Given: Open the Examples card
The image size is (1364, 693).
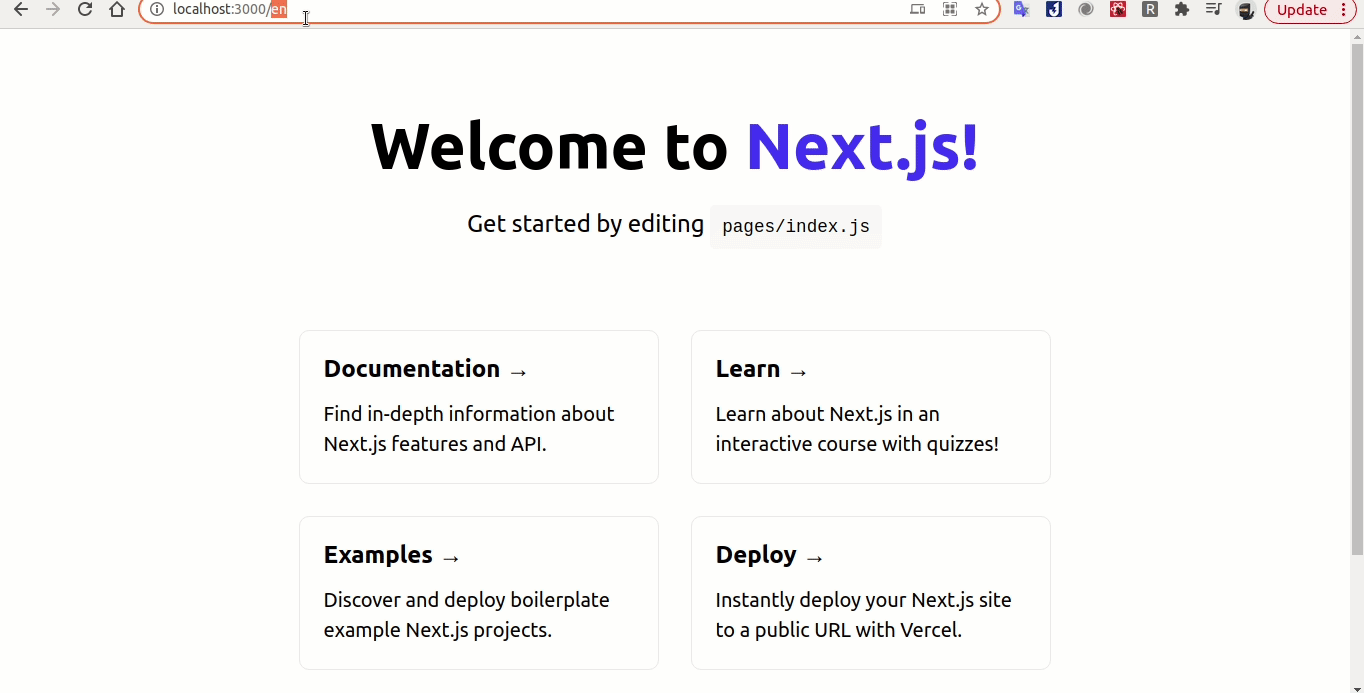Looking at the screenshot, I should pos(479,593).
